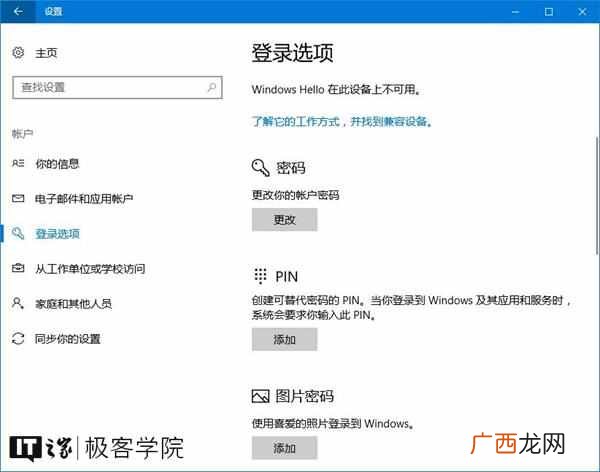Click the 图片密码 section heading text
Image resolution: width=600 pixels, height=472 pixels.
pos(305,396)
